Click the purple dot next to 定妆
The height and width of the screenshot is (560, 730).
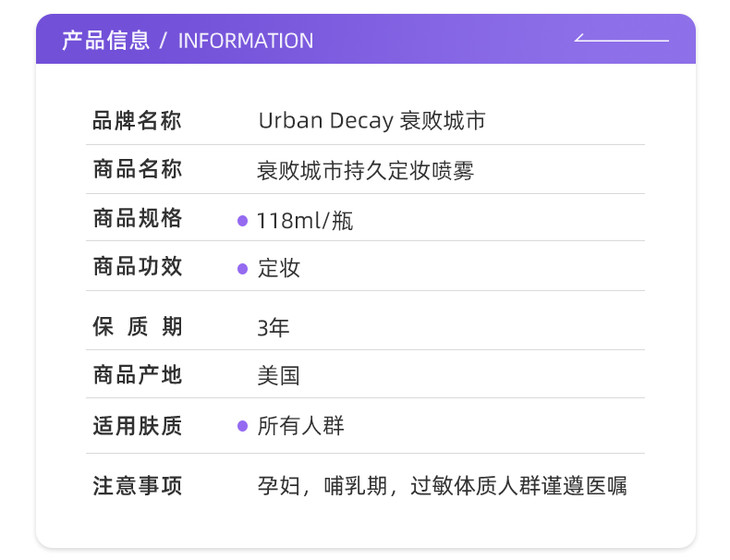(242, 268)
